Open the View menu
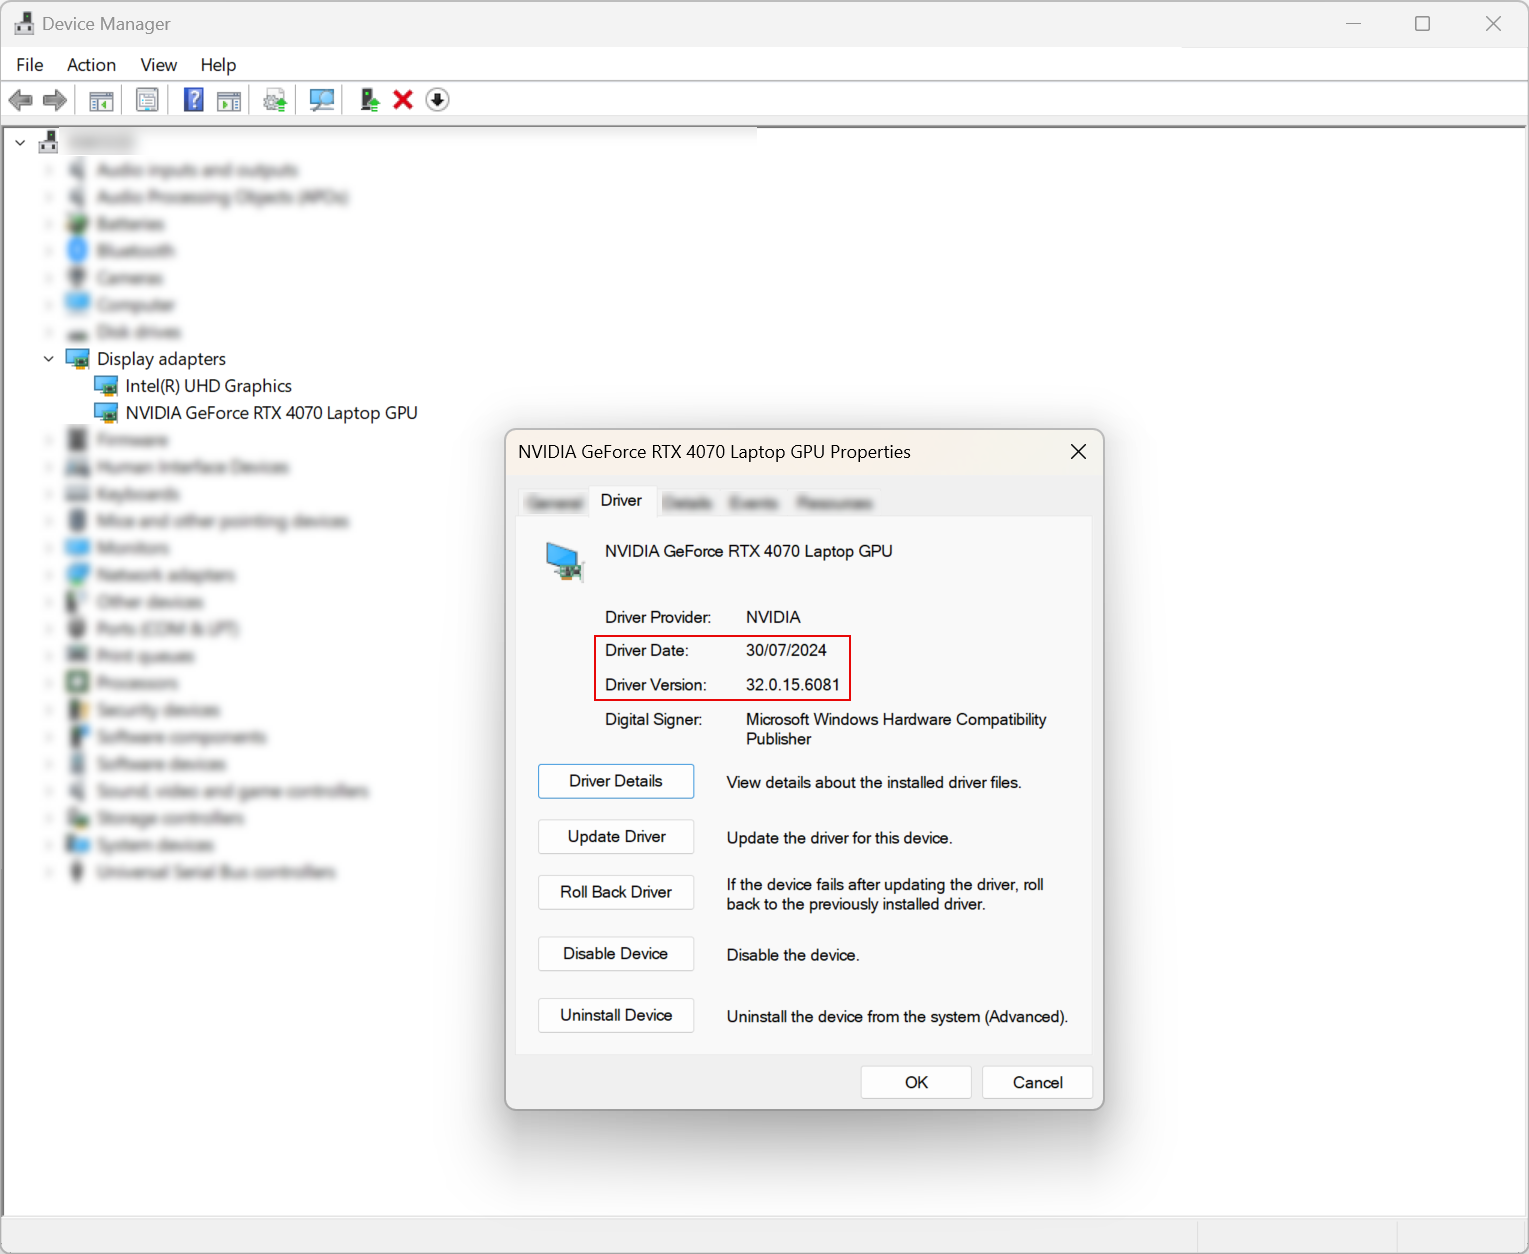The height and width of the screenshot is (1254, 1529). tap(158, 65)
